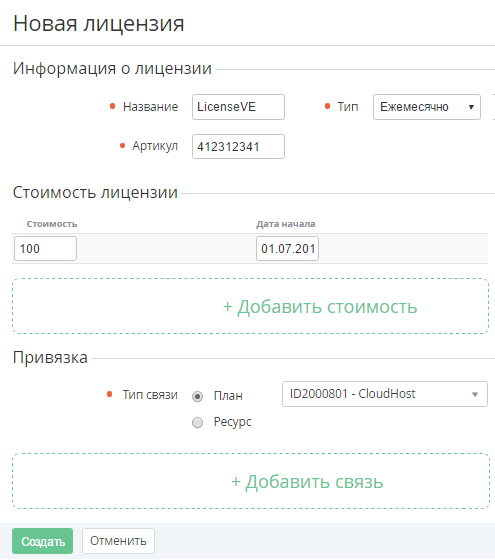
Task: Click the Название field label
Action: pos(150,107)
